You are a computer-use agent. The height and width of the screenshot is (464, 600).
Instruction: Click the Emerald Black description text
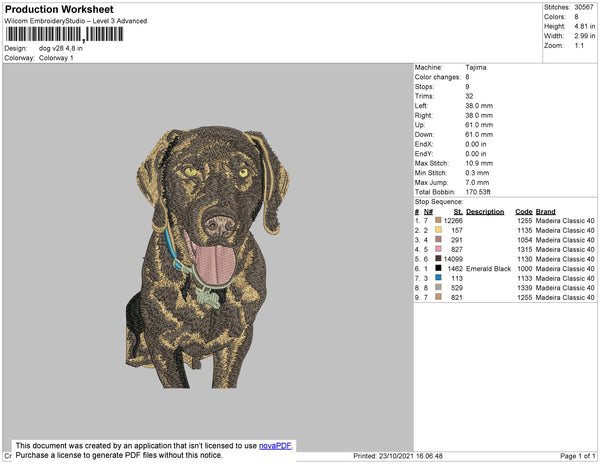tap(488, 269)
